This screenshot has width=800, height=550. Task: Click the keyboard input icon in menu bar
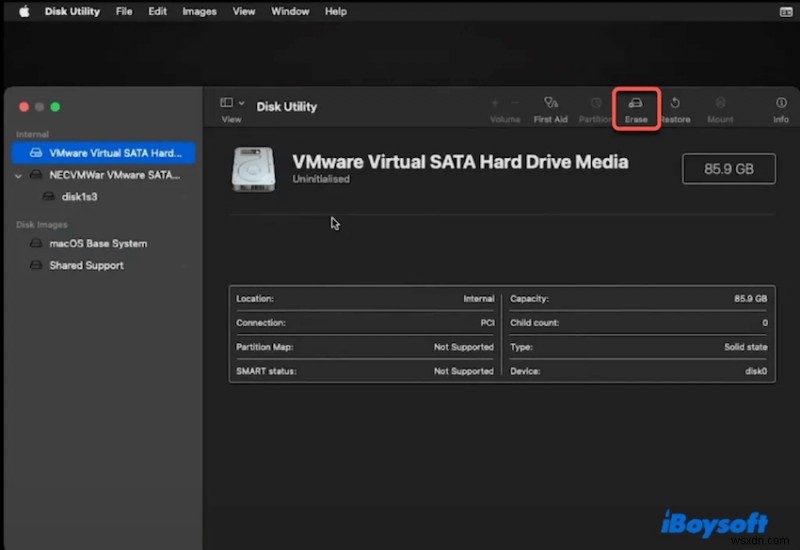pyautogui.click(x=786, y=12)
